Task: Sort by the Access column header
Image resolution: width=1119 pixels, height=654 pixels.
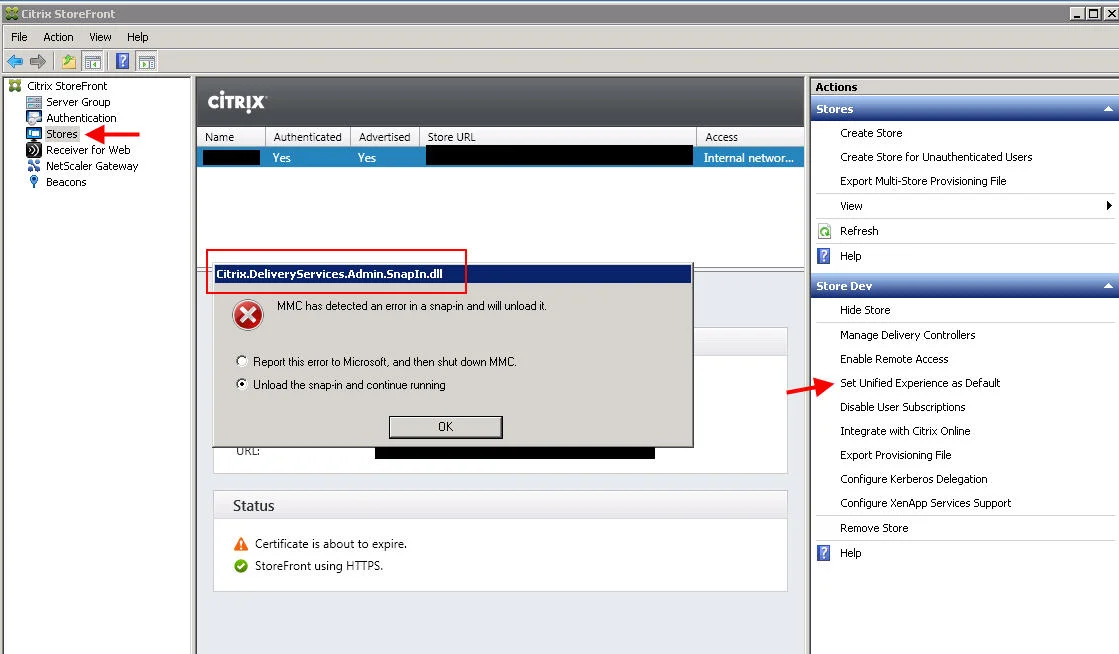Action: click(750, 137)
